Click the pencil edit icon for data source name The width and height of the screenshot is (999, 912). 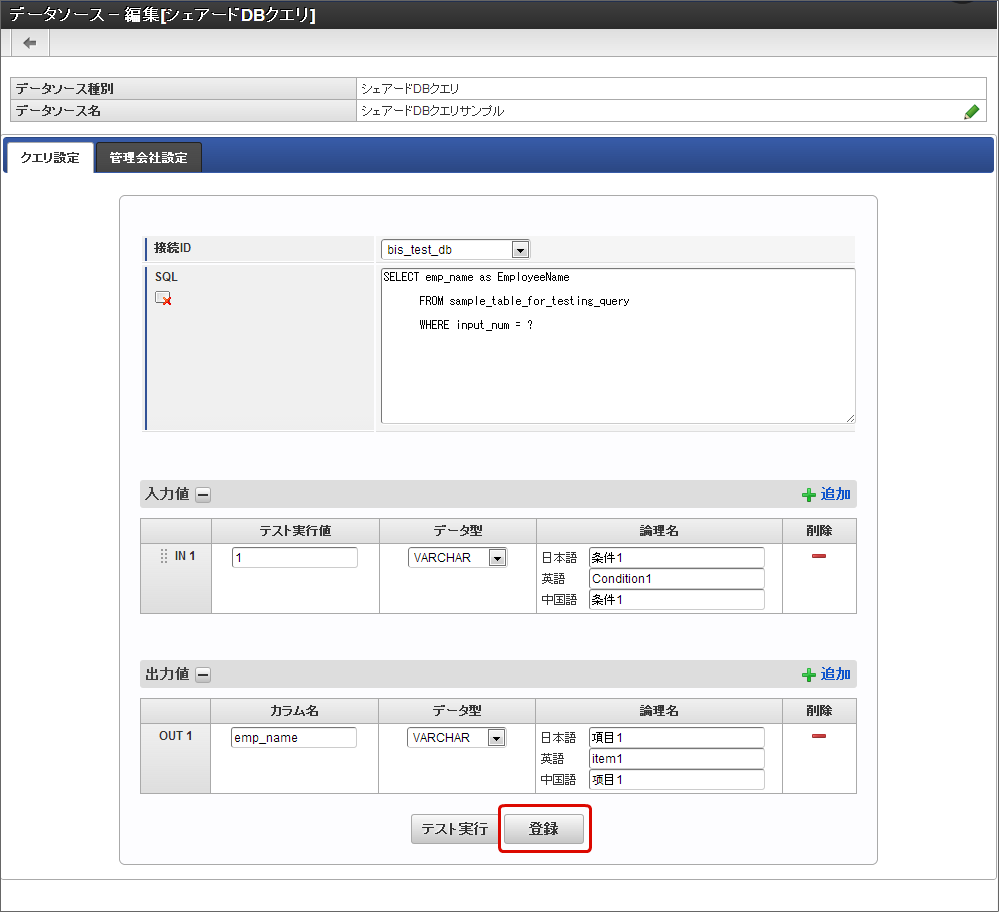point(971,112)
